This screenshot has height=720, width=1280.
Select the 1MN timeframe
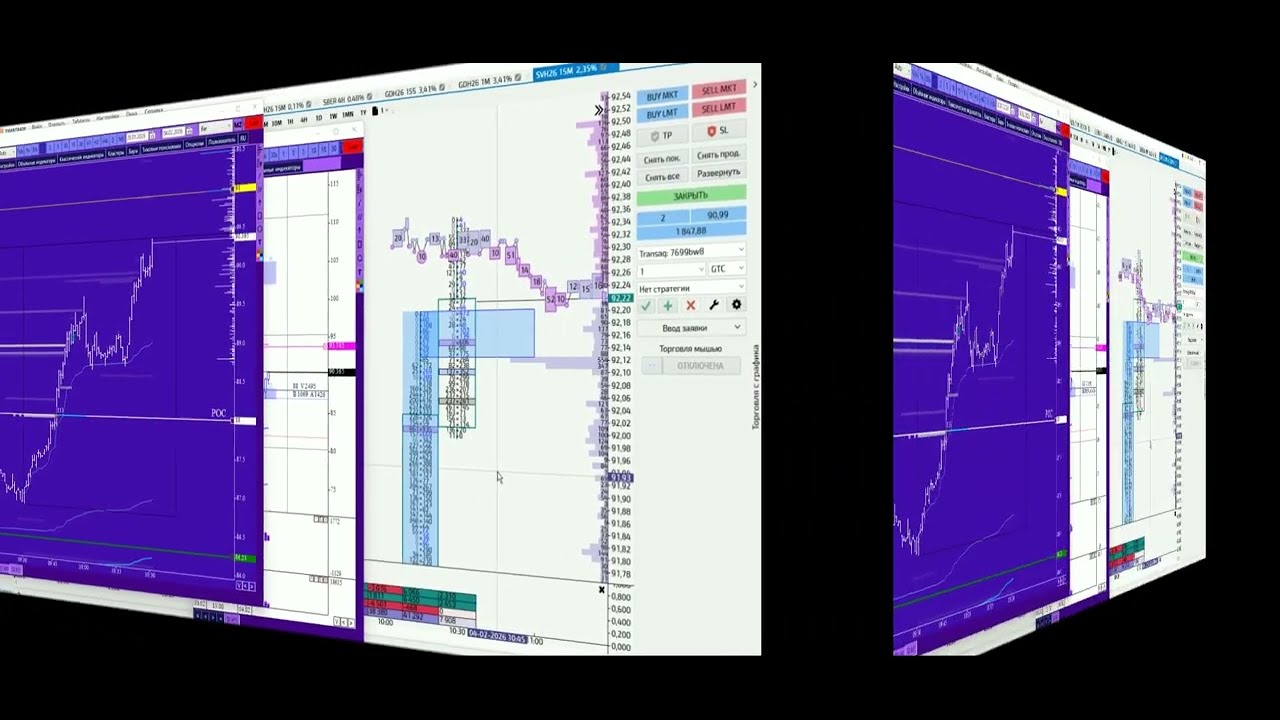point(347,114)
